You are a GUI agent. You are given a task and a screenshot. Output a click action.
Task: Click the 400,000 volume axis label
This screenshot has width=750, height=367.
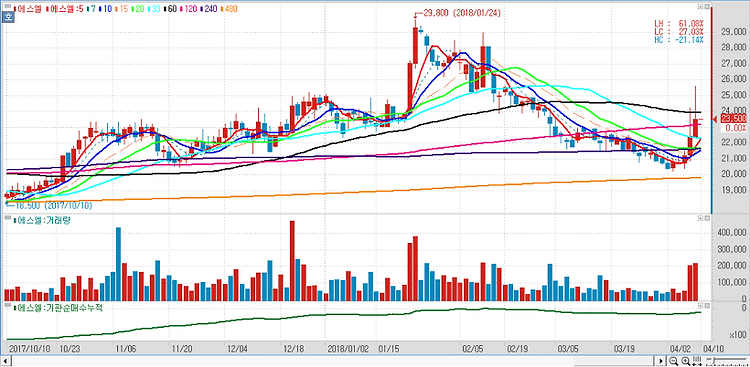pos(731,232)
